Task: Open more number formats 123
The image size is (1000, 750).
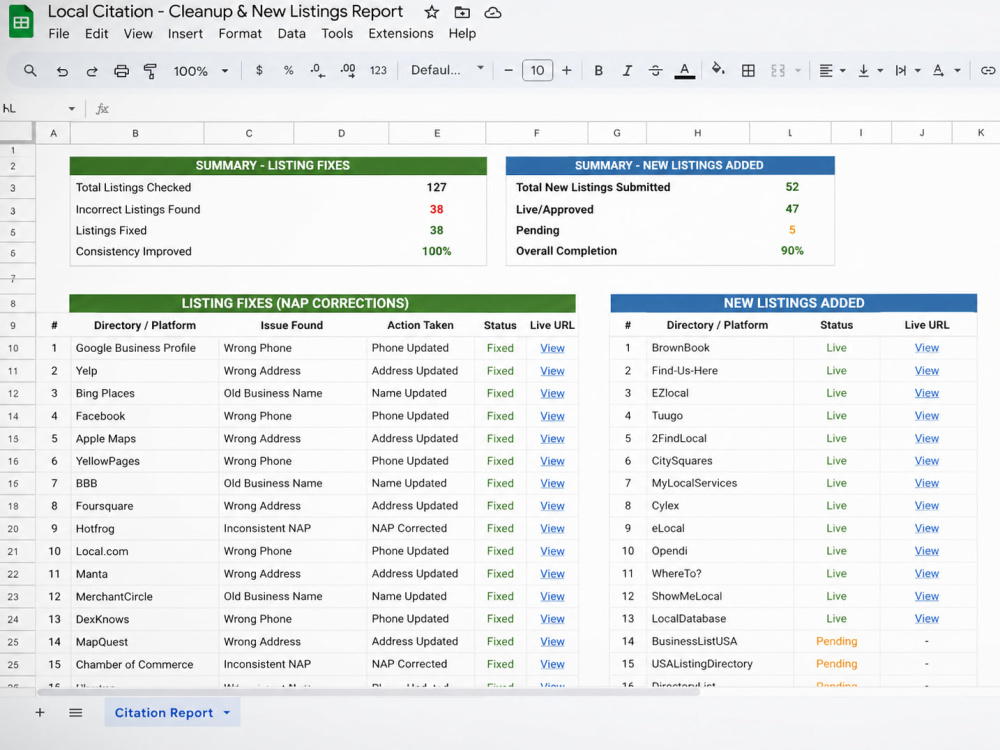Action: pos(378,70)
